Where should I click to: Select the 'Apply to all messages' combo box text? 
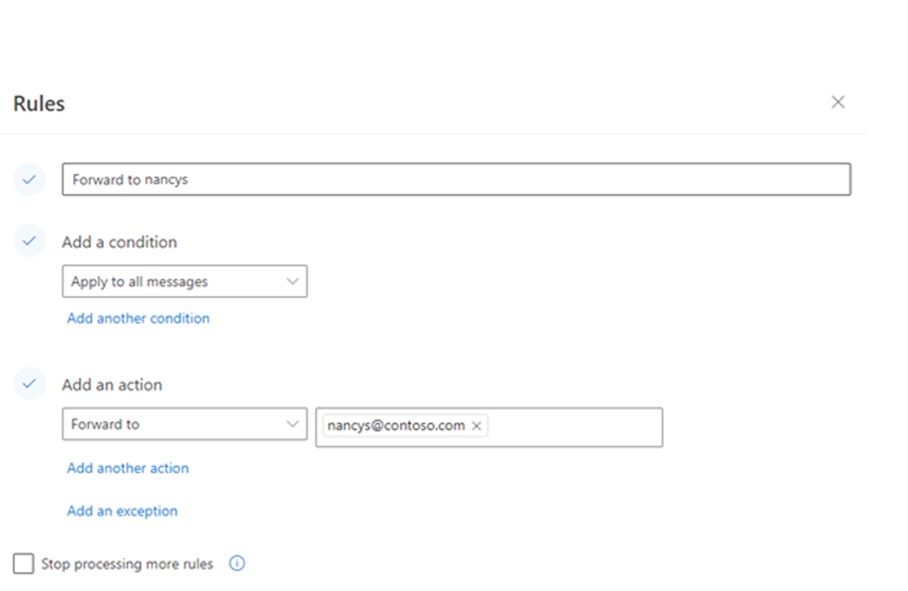click(140, 282)
